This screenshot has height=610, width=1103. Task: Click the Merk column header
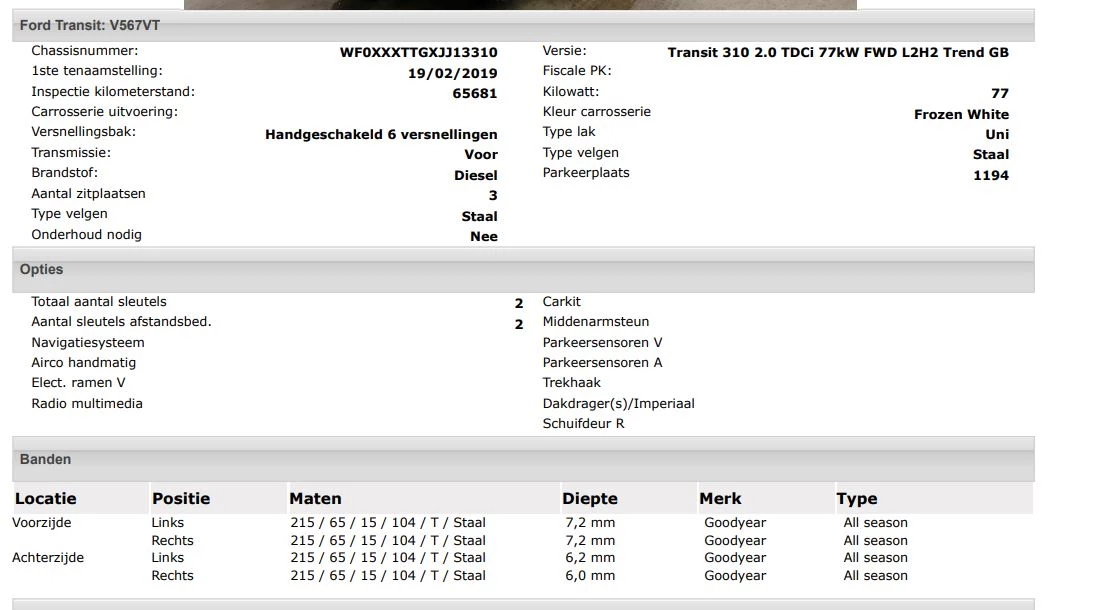click(x=720, y=498)
